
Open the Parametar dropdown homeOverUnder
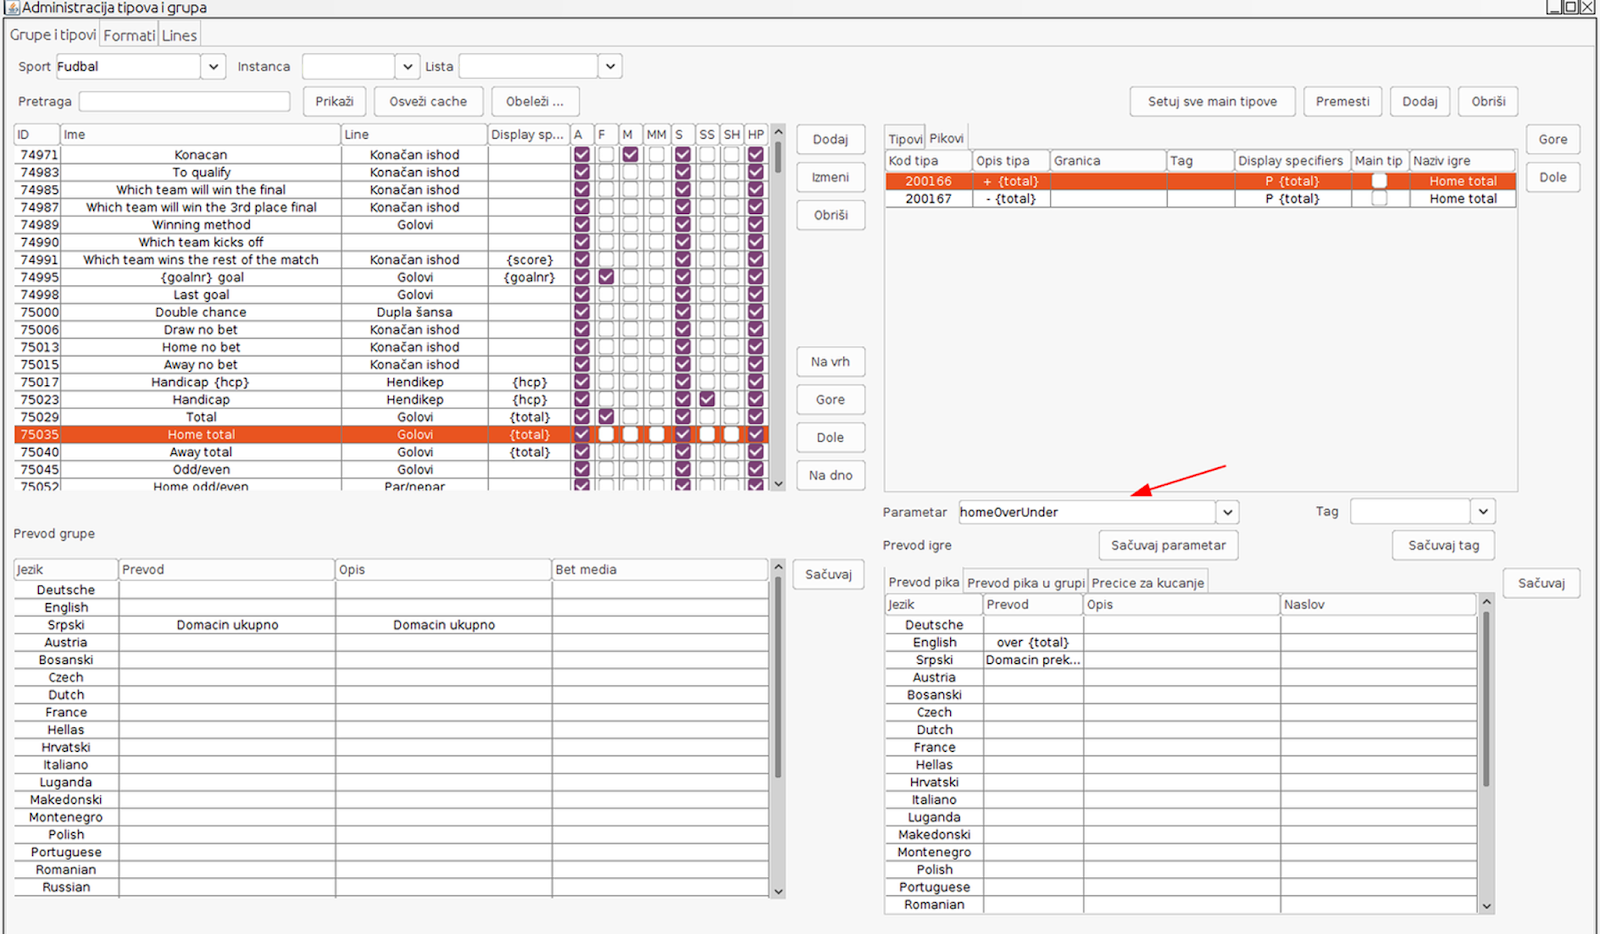coord(1227,512)
